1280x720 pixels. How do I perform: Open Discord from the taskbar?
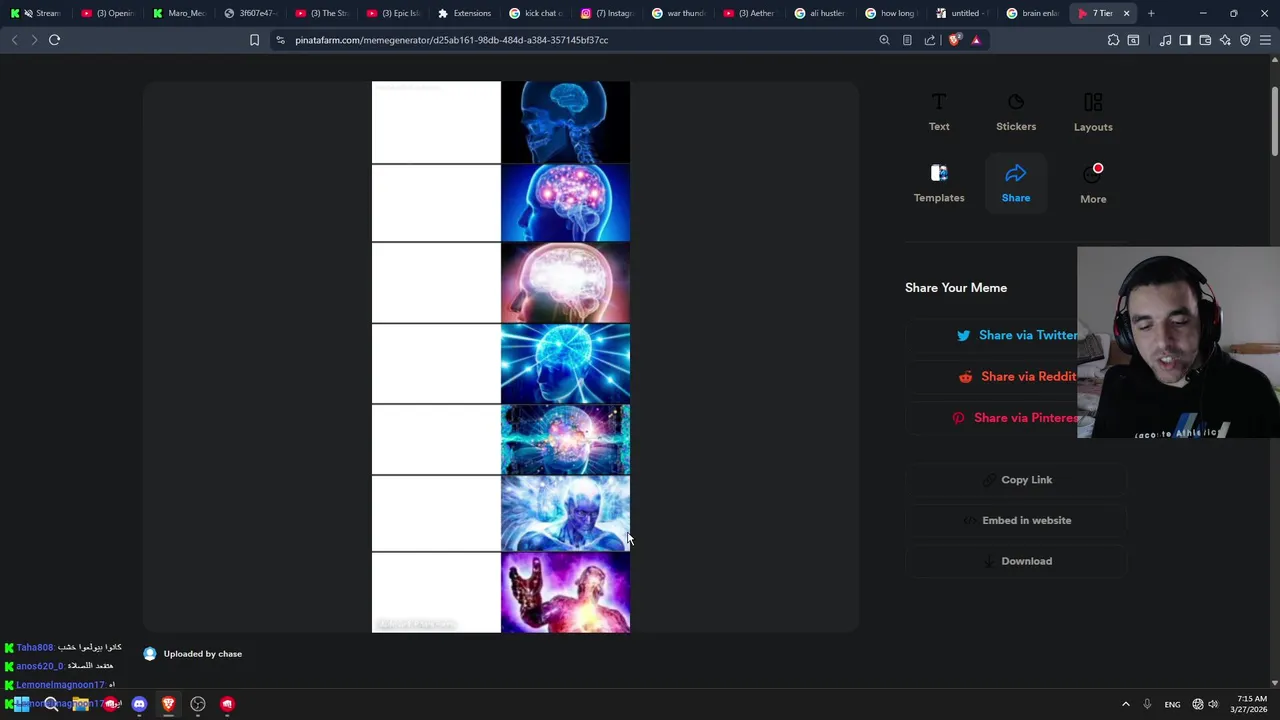(x=139, y=704)
